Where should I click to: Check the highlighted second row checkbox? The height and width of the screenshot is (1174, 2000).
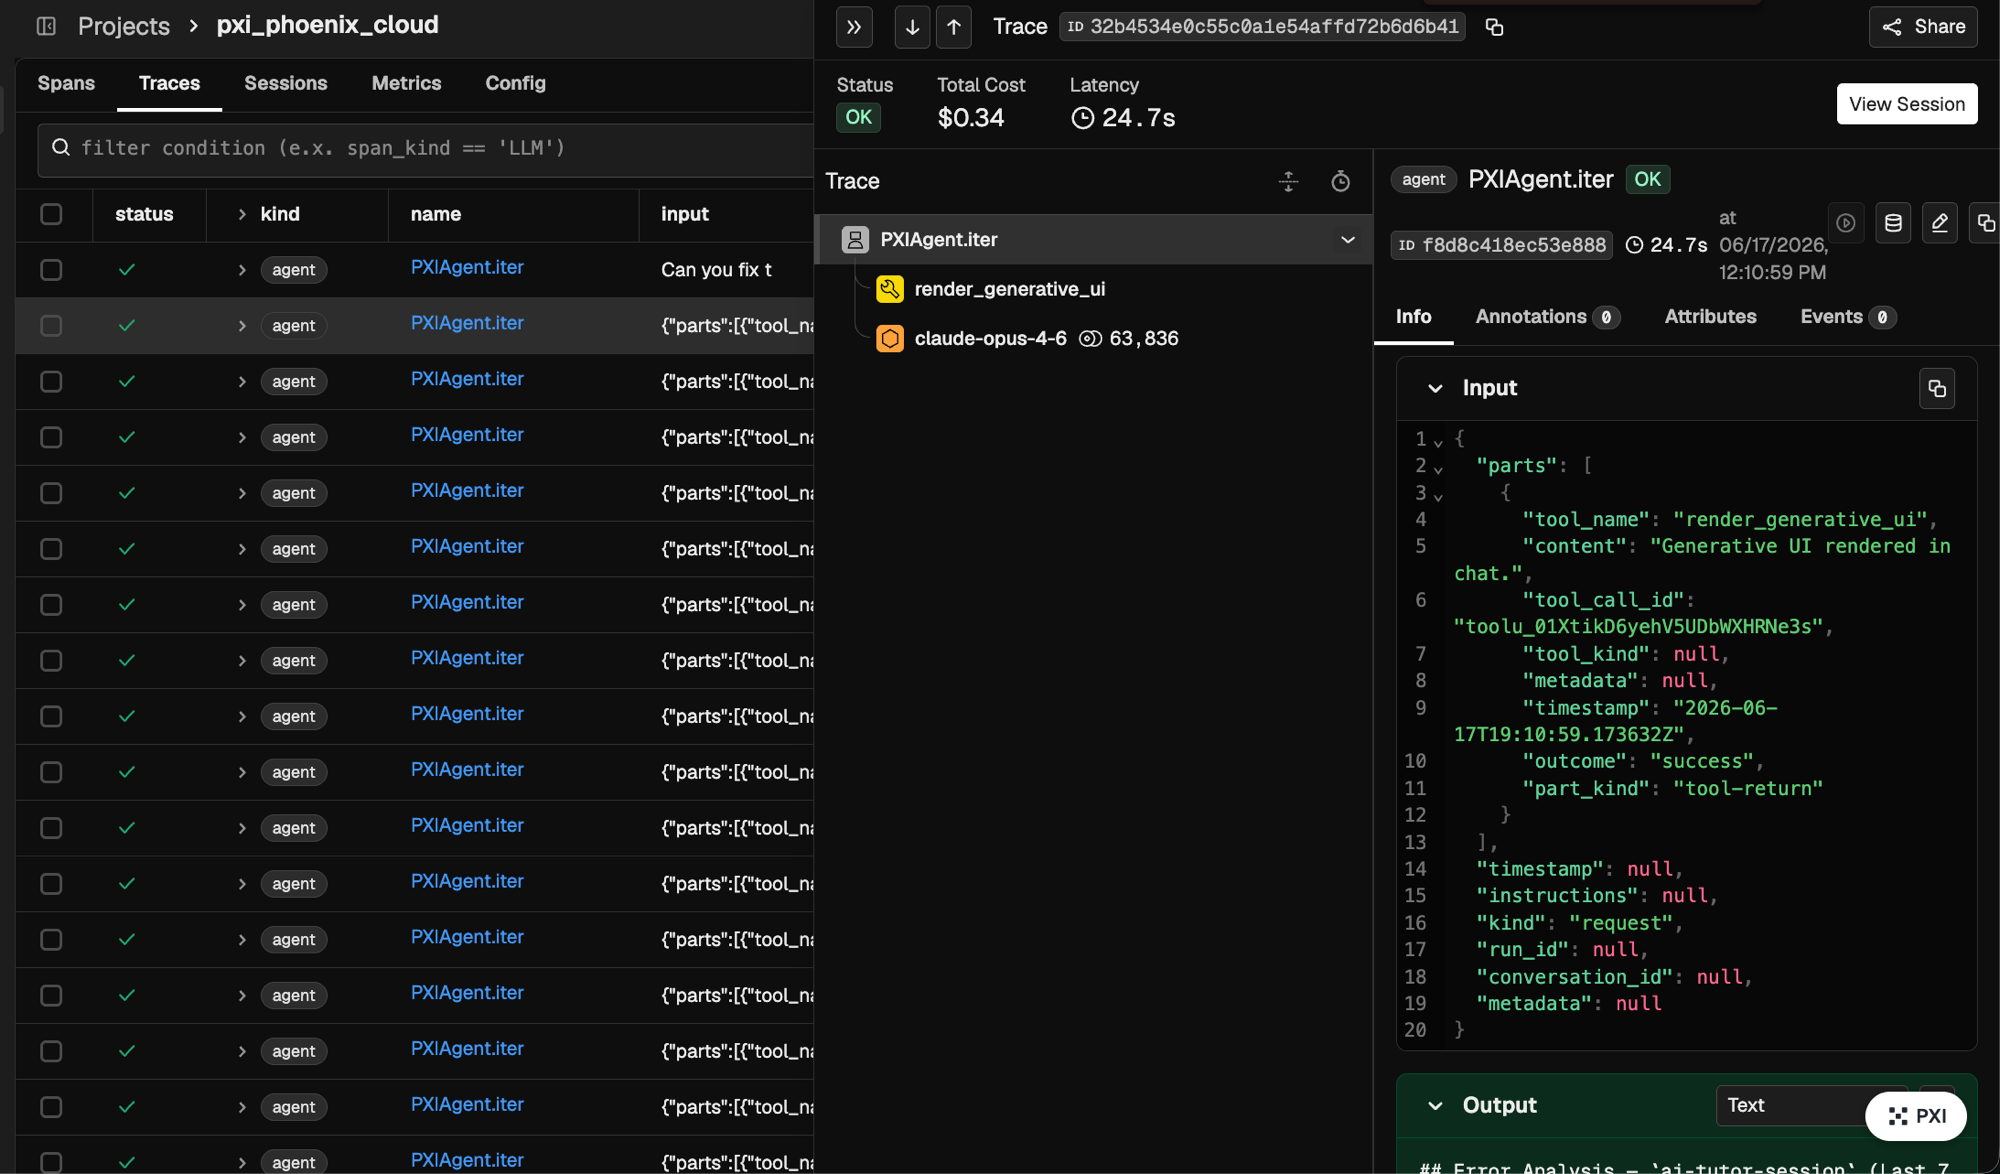point(51,326)
